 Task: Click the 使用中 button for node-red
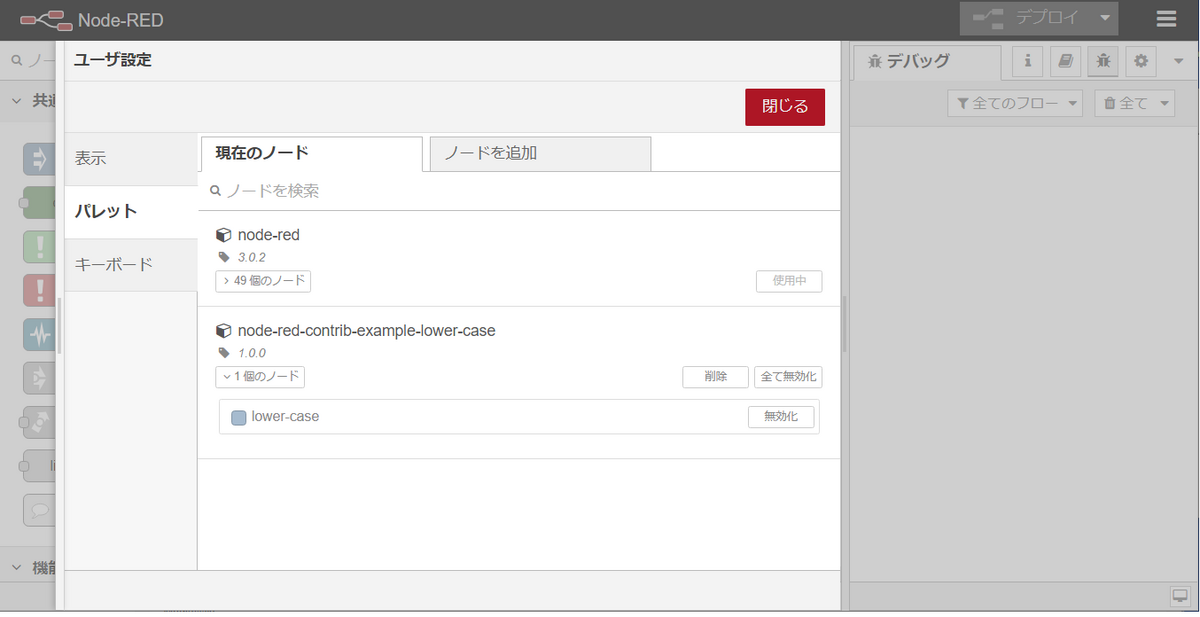(x=789, y=281)
